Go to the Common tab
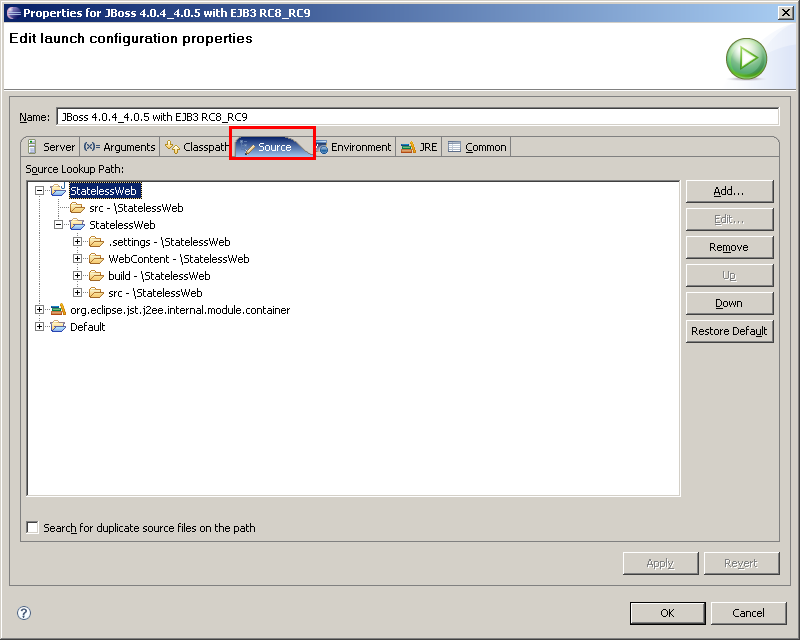This screenshot has height=640, width=800. coord(477,147)
